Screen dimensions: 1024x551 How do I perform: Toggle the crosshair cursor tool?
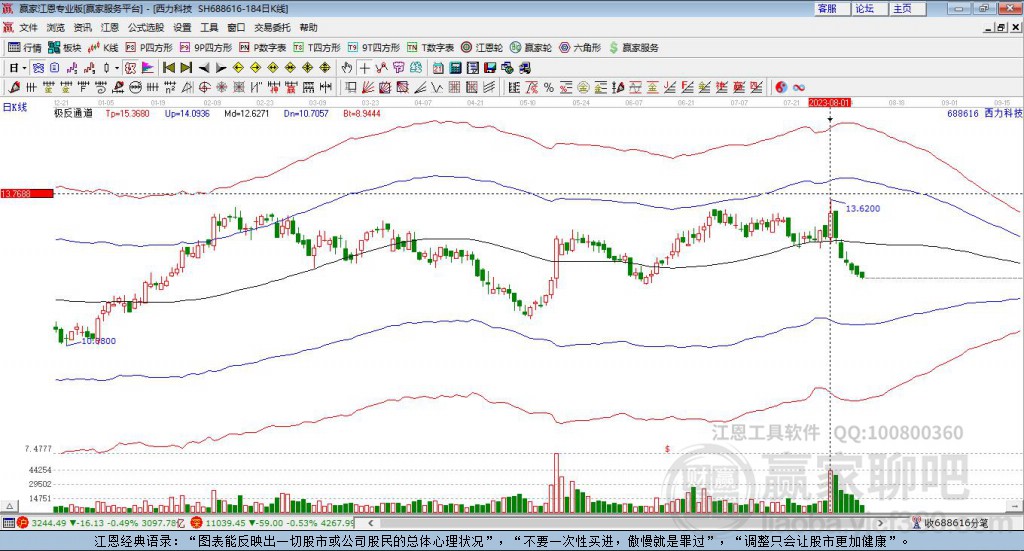[x=364, y=68]
